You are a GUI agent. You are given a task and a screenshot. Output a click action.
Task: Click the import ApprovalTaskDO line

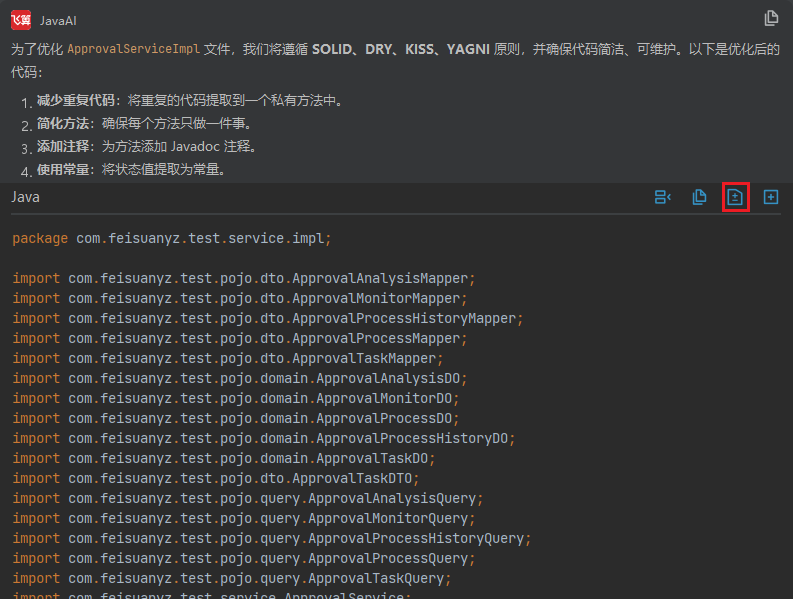coord(224,458)
